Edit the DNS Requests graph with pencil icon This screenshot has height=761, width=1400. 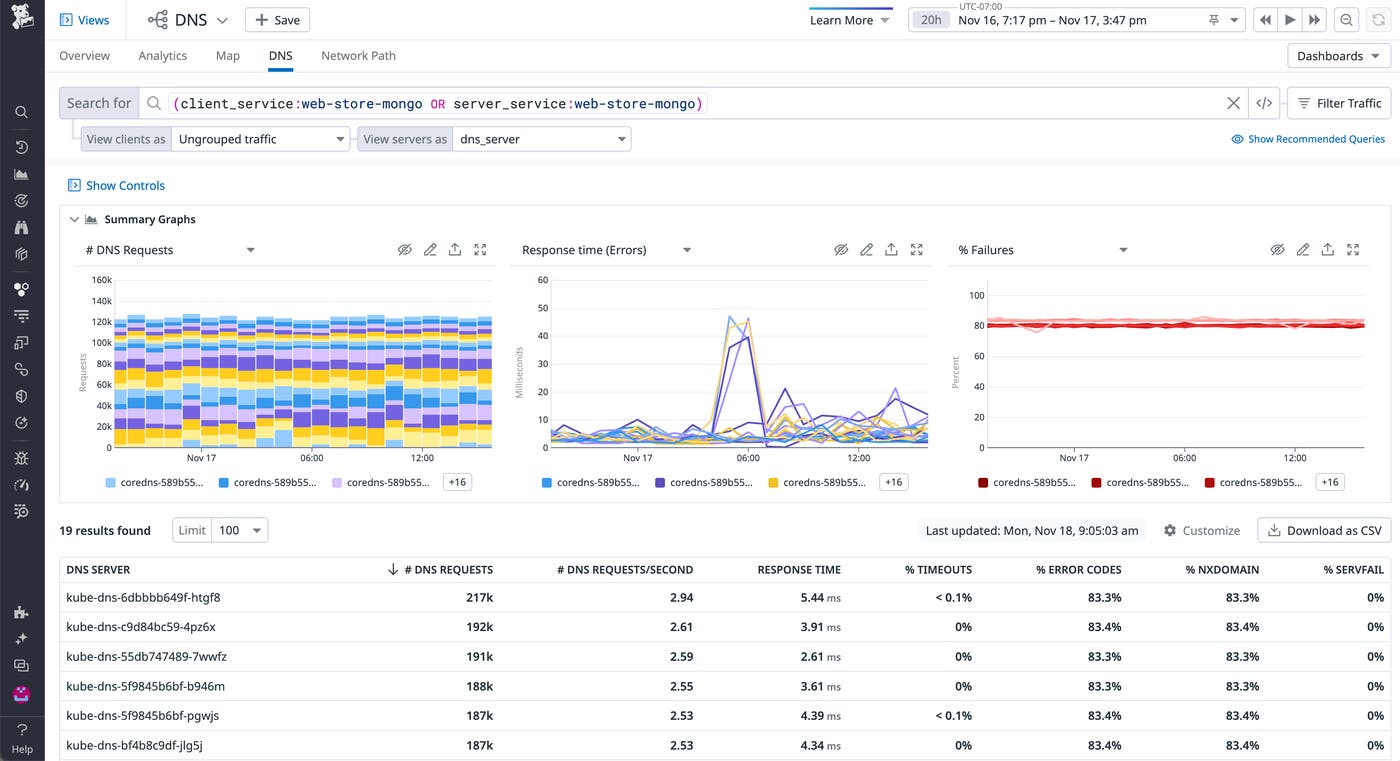click(430, 250)
